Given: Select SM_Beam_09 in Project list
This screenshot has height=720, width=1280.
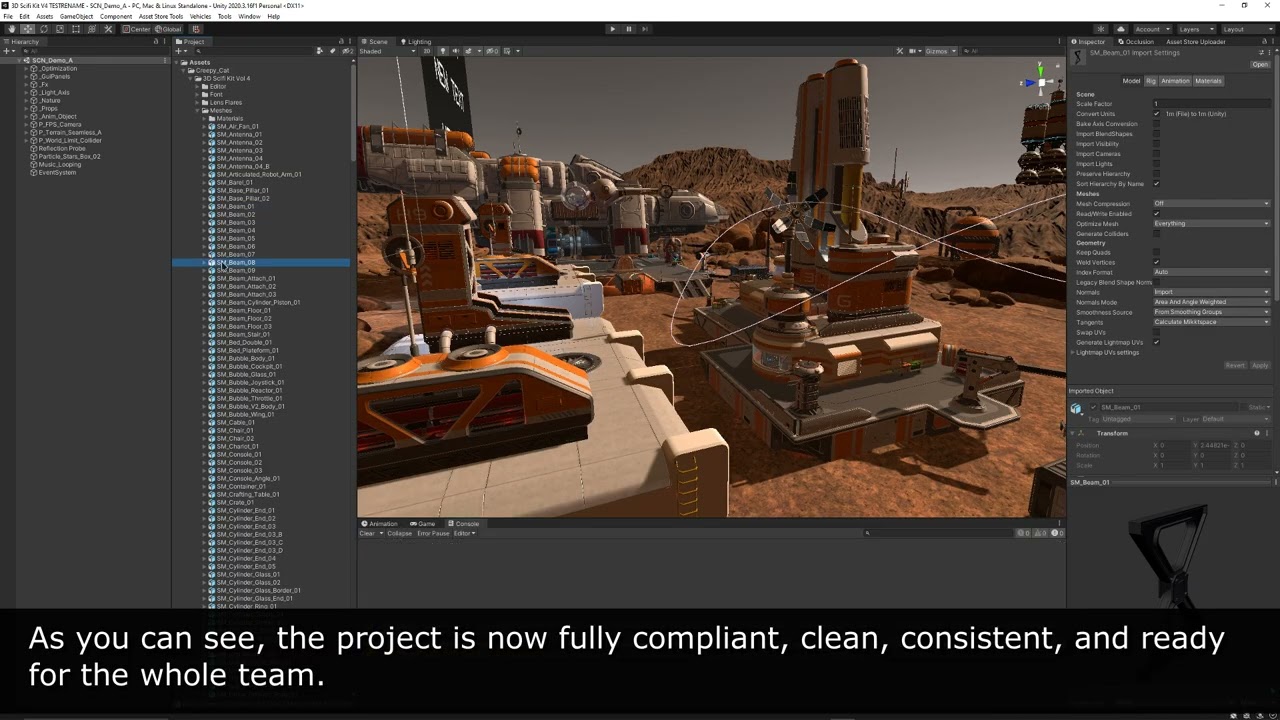Looking at the screenshot, I should 236,270.
